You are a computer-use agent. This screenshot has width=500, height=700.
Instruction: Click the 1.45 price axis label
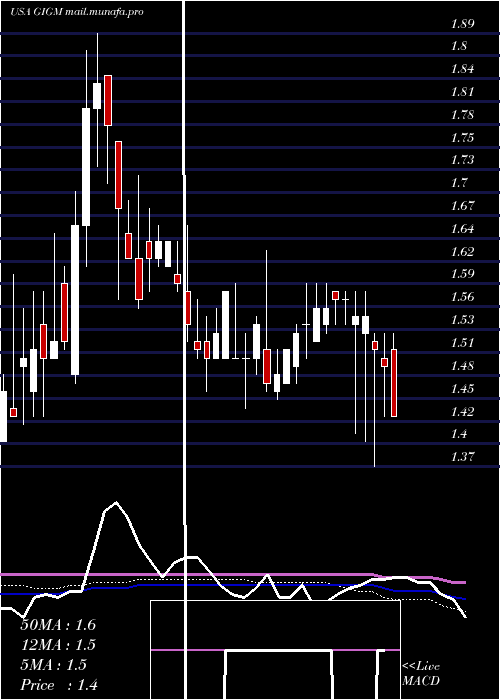pos(462,389)
